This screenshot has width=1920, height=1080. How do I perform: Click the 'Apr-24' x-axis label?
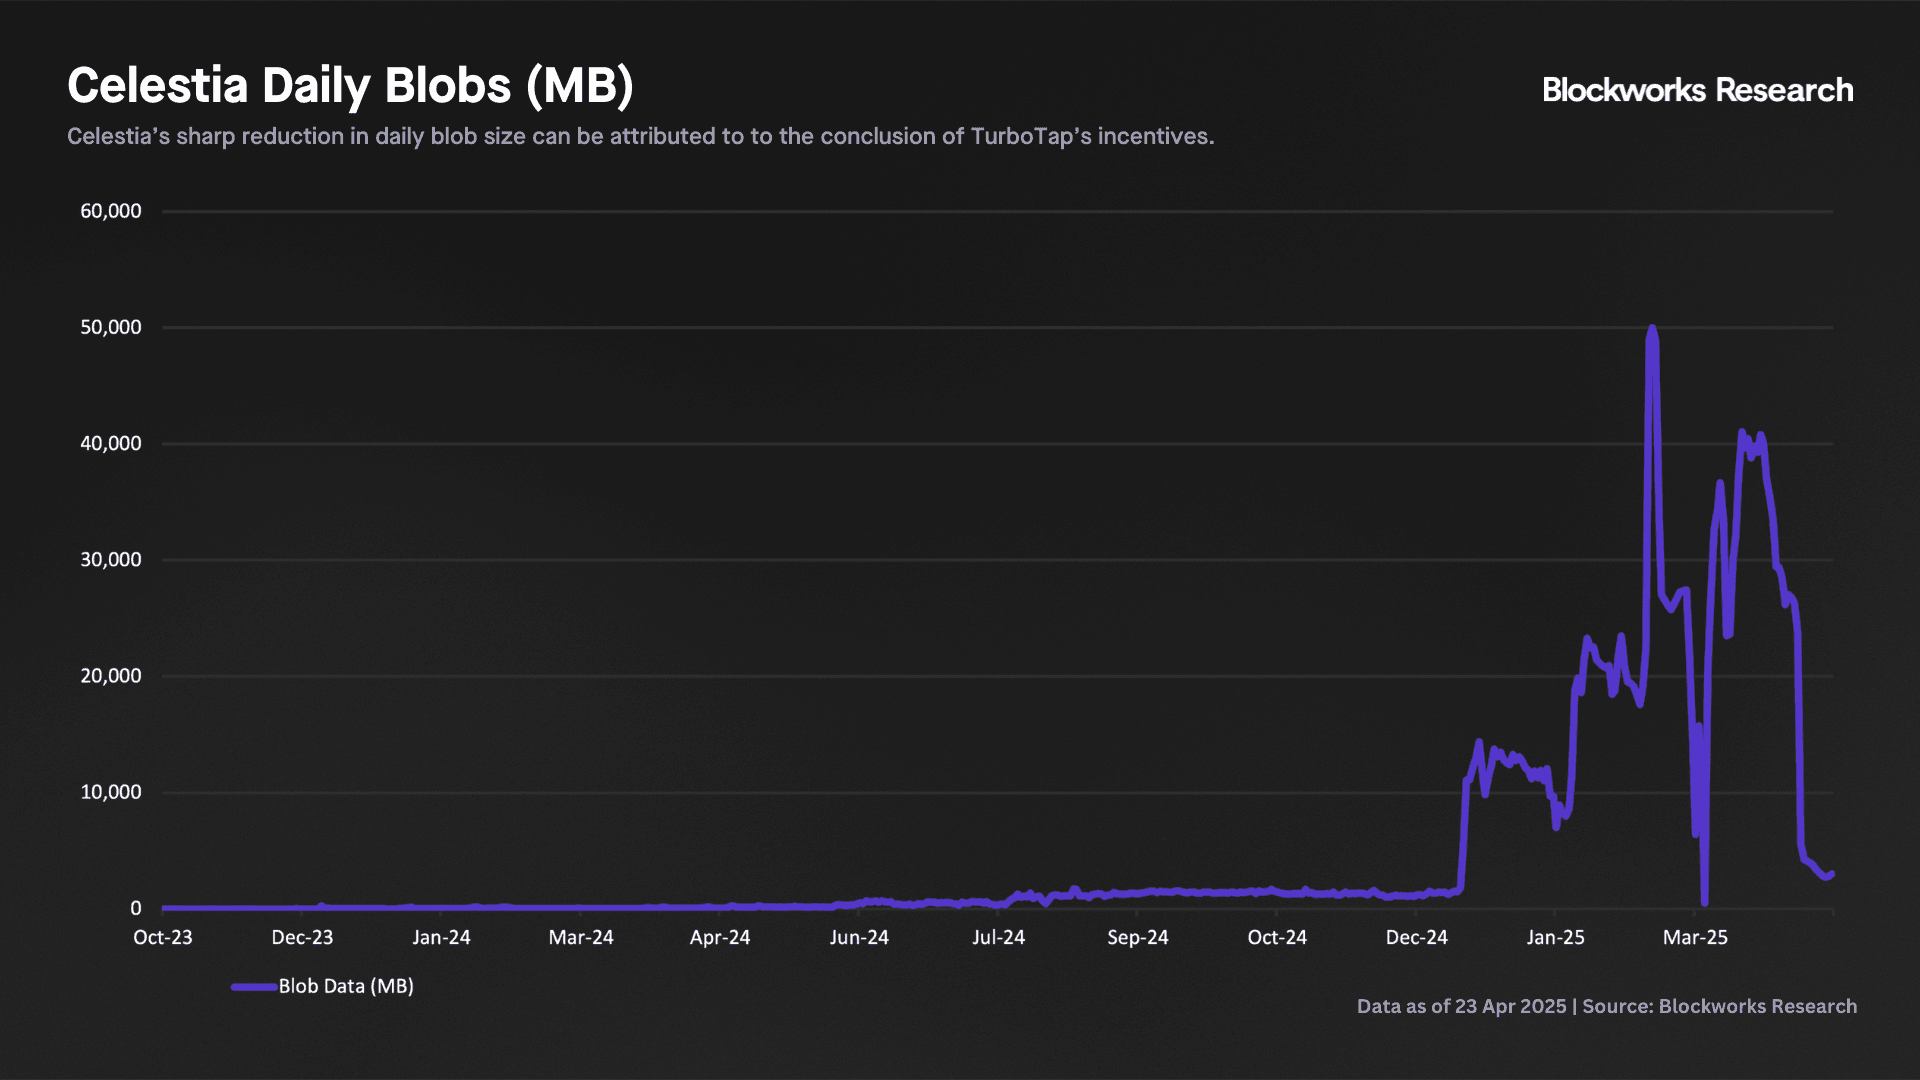point(720,937)
